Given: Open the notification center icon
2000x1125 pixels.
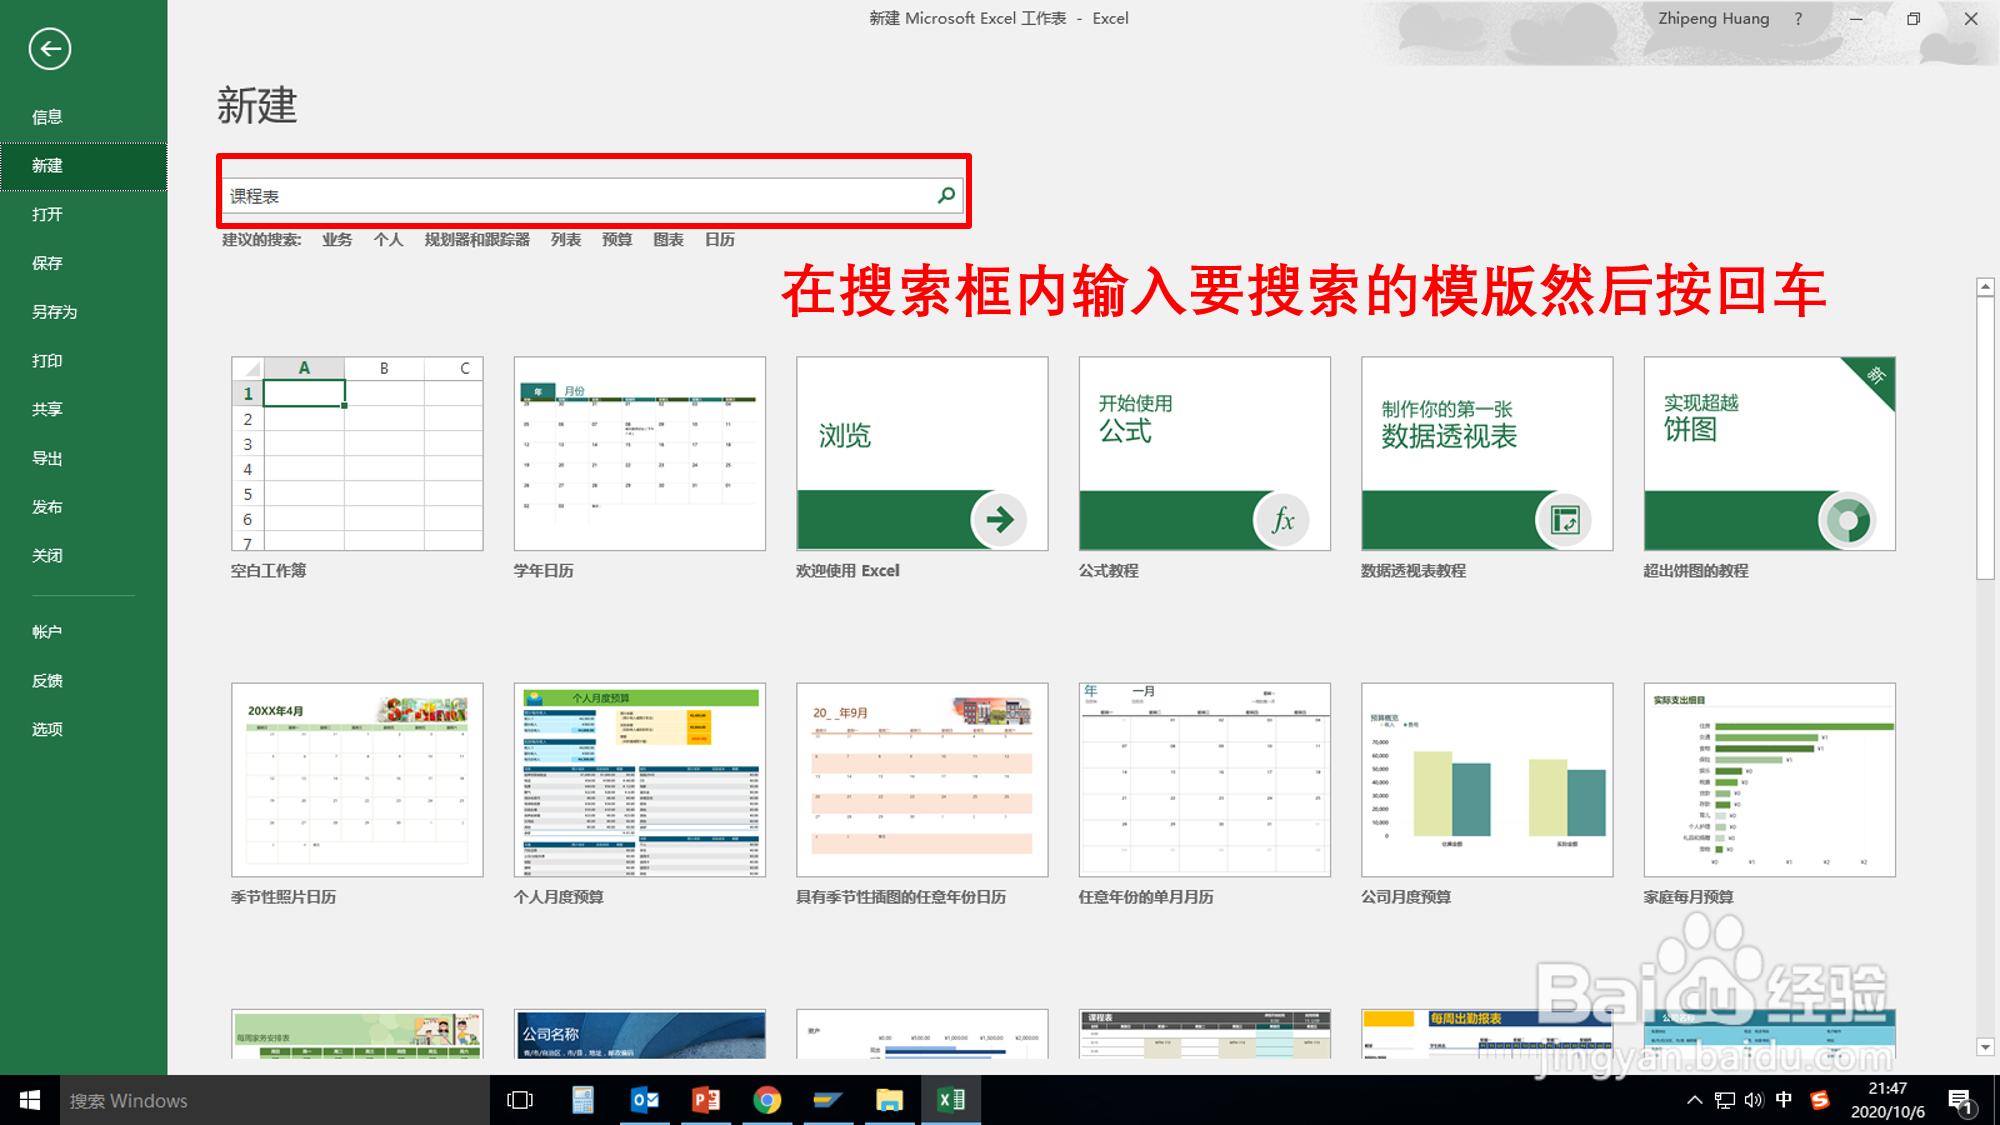Looking at the screenshot, I should [1961, 1102].
